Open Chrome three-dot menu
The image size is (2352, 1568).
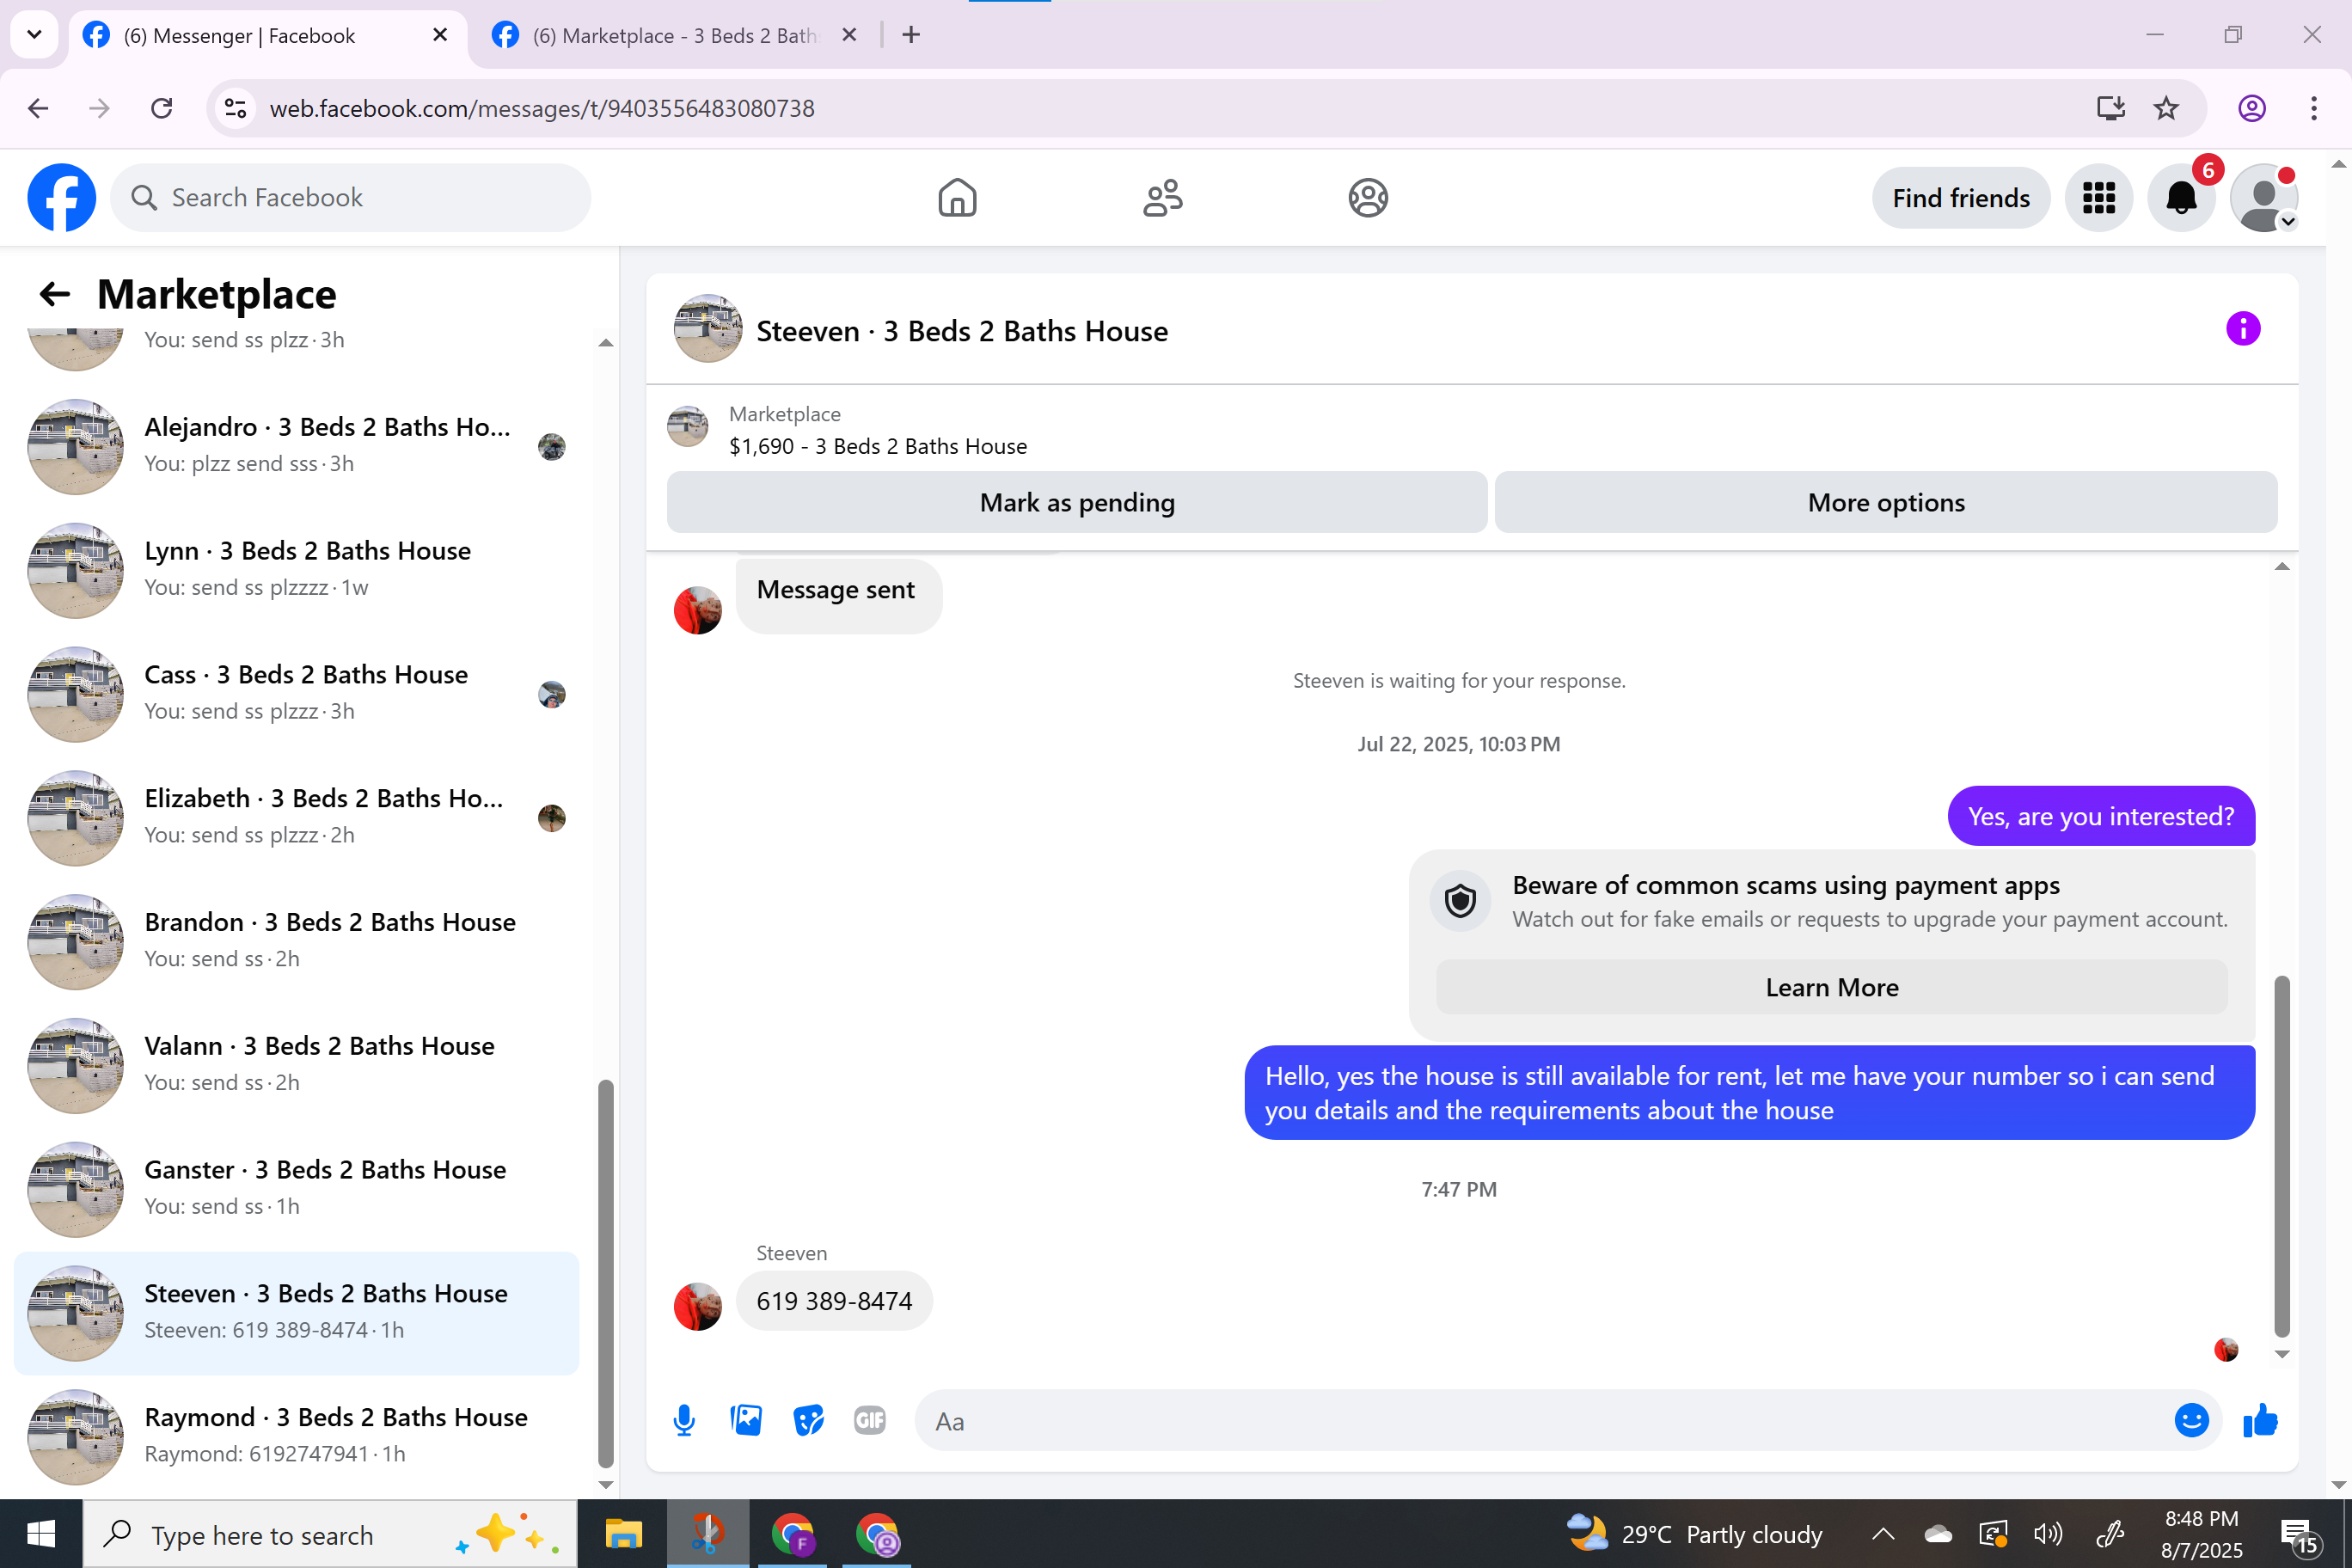pyautogui.click(x=2314, y=108)
